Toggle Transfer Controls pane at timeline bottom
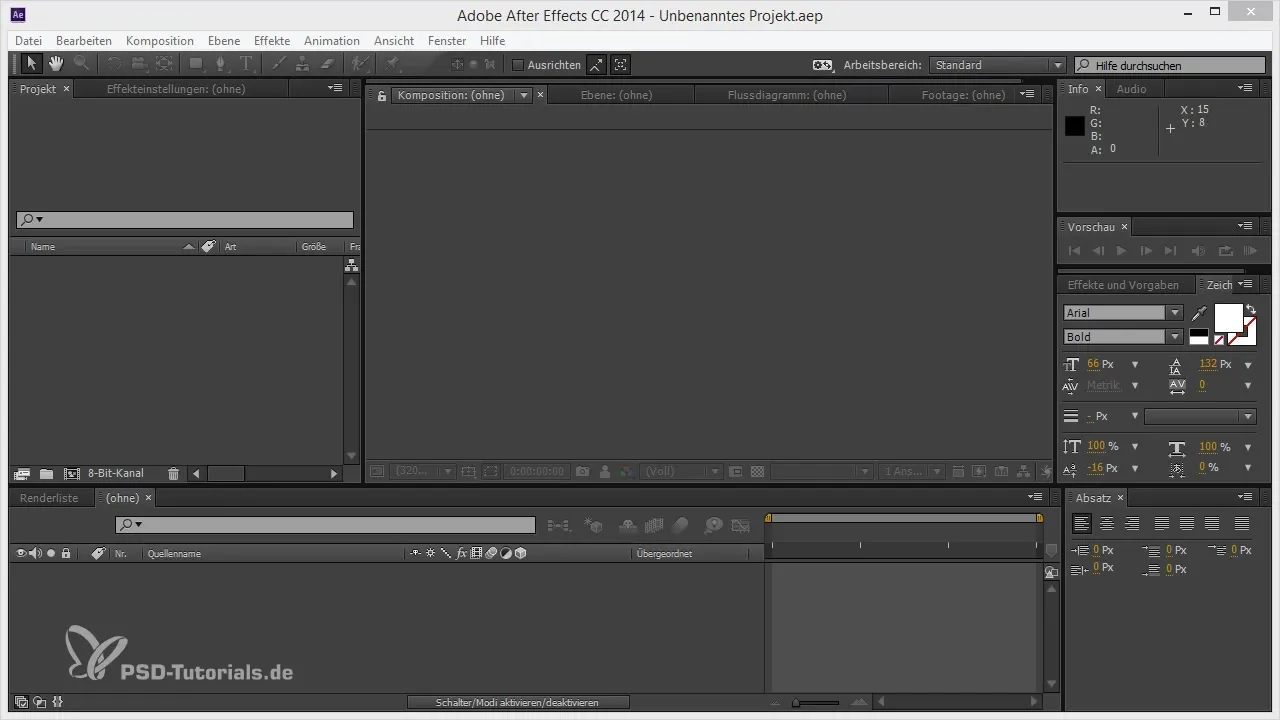1280x720 pixels. [39, 702]
